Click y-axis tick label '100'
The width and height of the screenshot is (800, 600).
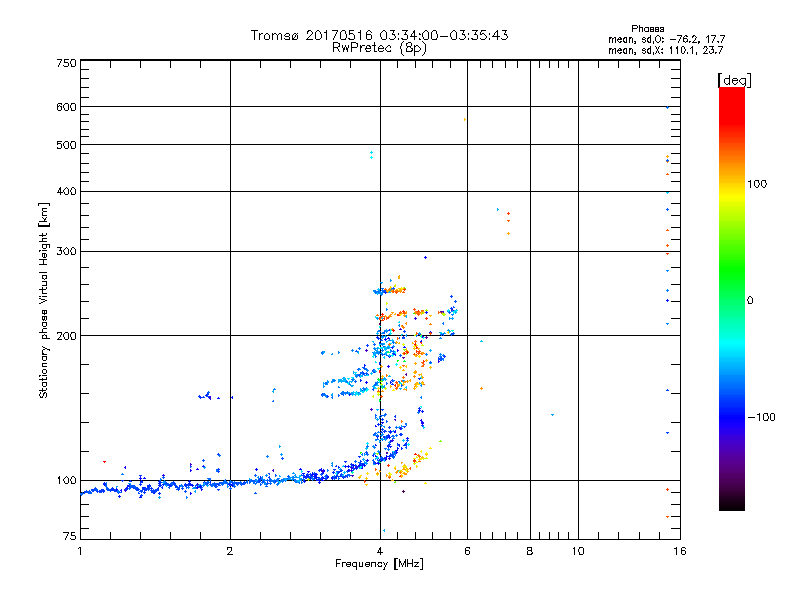point(66,481)
